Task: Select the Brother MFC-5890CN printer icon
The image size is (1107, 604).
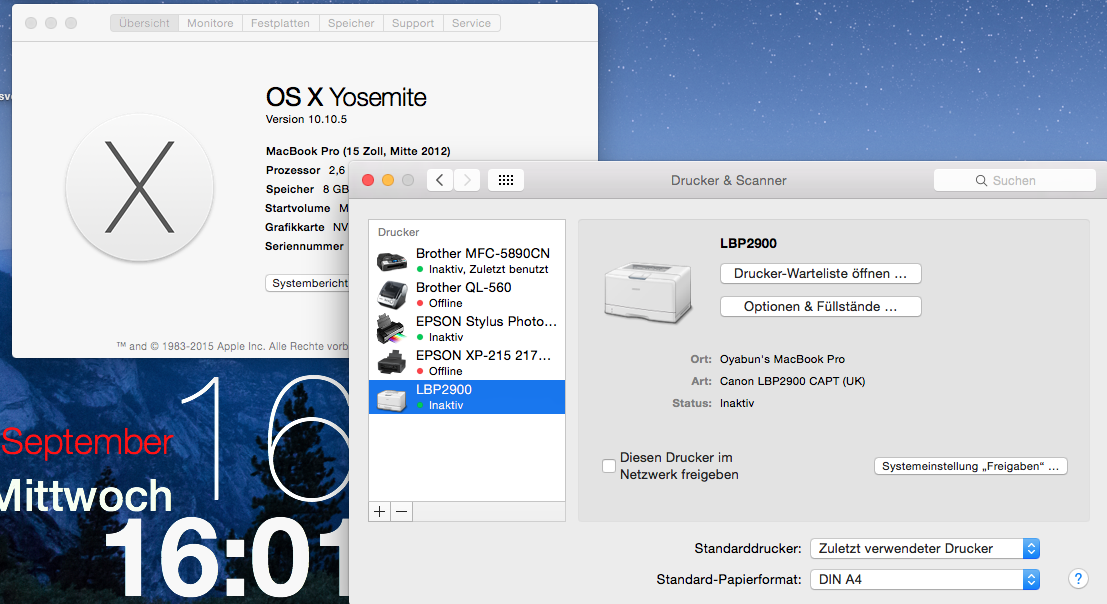Action: tap(392, 261)
